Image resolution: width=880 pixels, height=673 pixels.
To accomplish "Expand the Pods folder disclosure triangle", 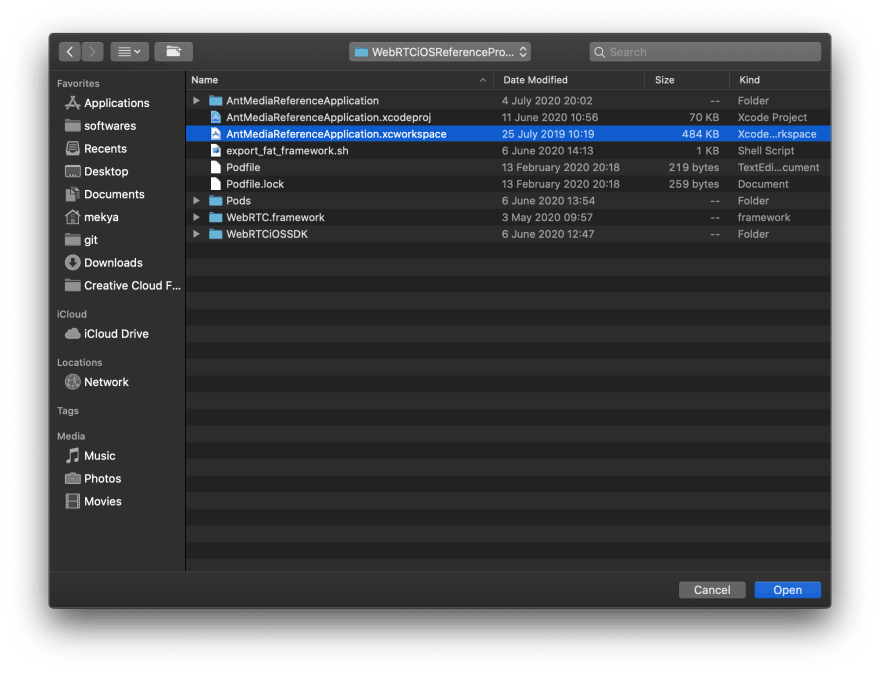I will coord(196,200).
